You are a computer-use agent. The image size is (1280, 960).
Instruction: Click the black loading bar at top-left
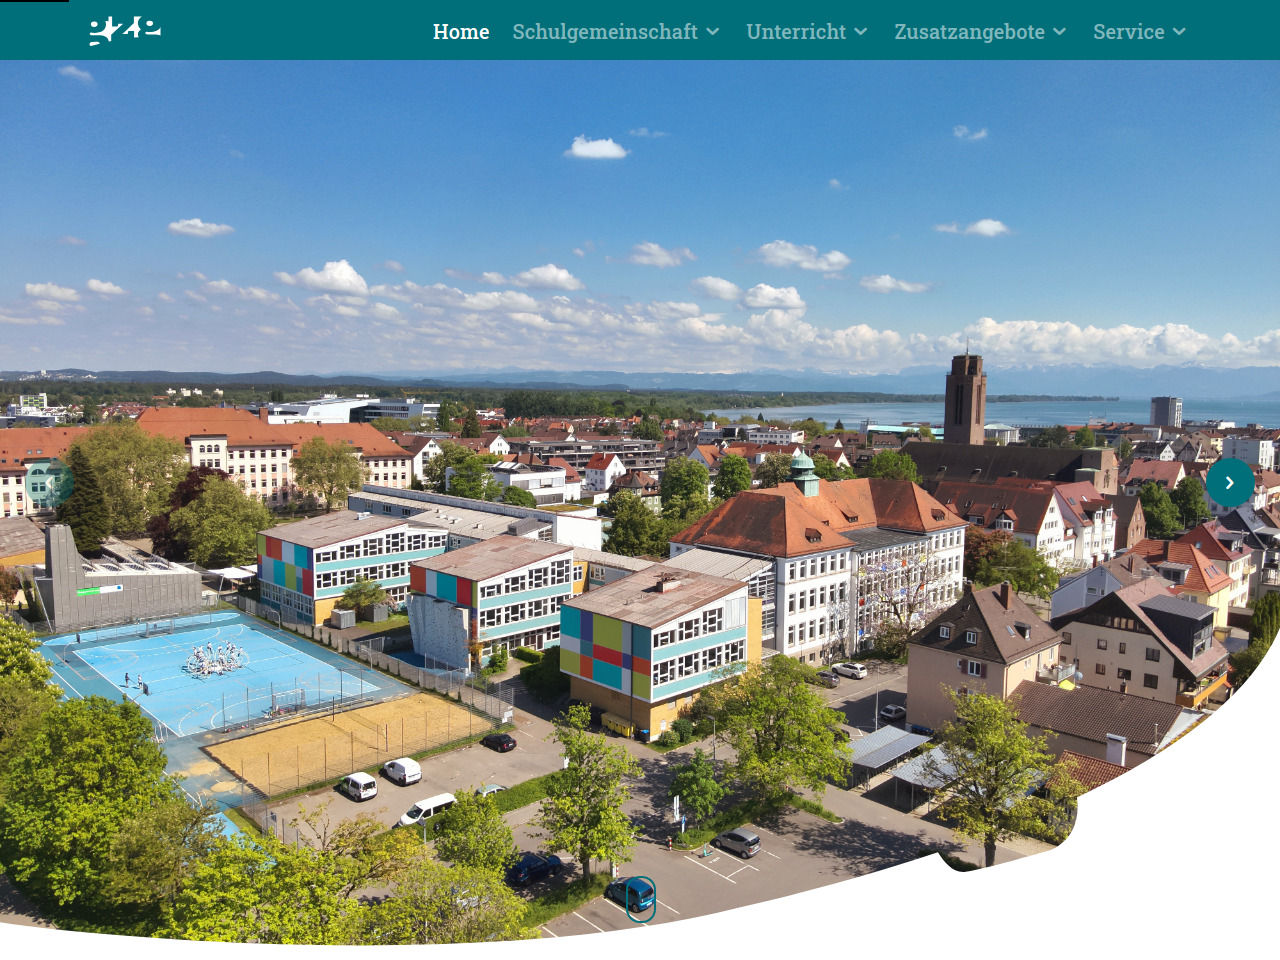[x=35, y=1]
